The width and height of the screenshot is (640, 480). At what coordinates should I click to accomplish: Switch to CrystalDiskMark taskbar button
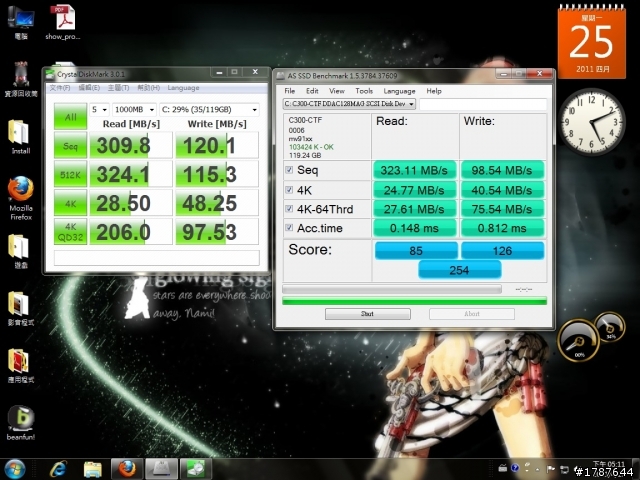coord(196,469)
